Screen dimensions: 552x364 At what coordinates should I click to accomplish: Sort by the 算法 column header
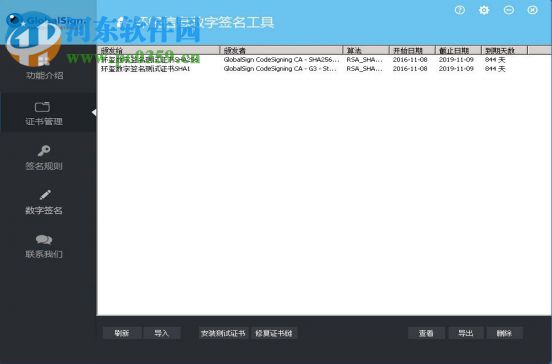[x=366, y=50]
